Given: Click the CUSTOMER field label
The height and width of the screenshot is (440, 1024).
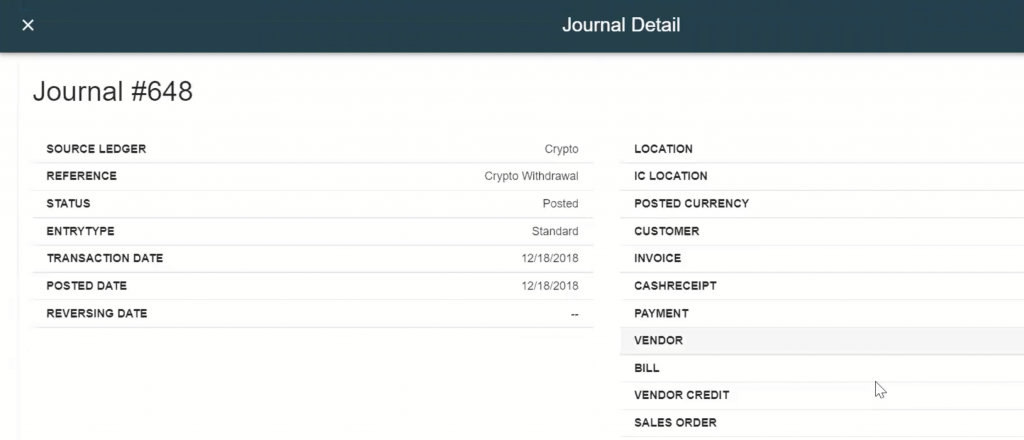Looking at the screenshot, I should click(667, 231).
